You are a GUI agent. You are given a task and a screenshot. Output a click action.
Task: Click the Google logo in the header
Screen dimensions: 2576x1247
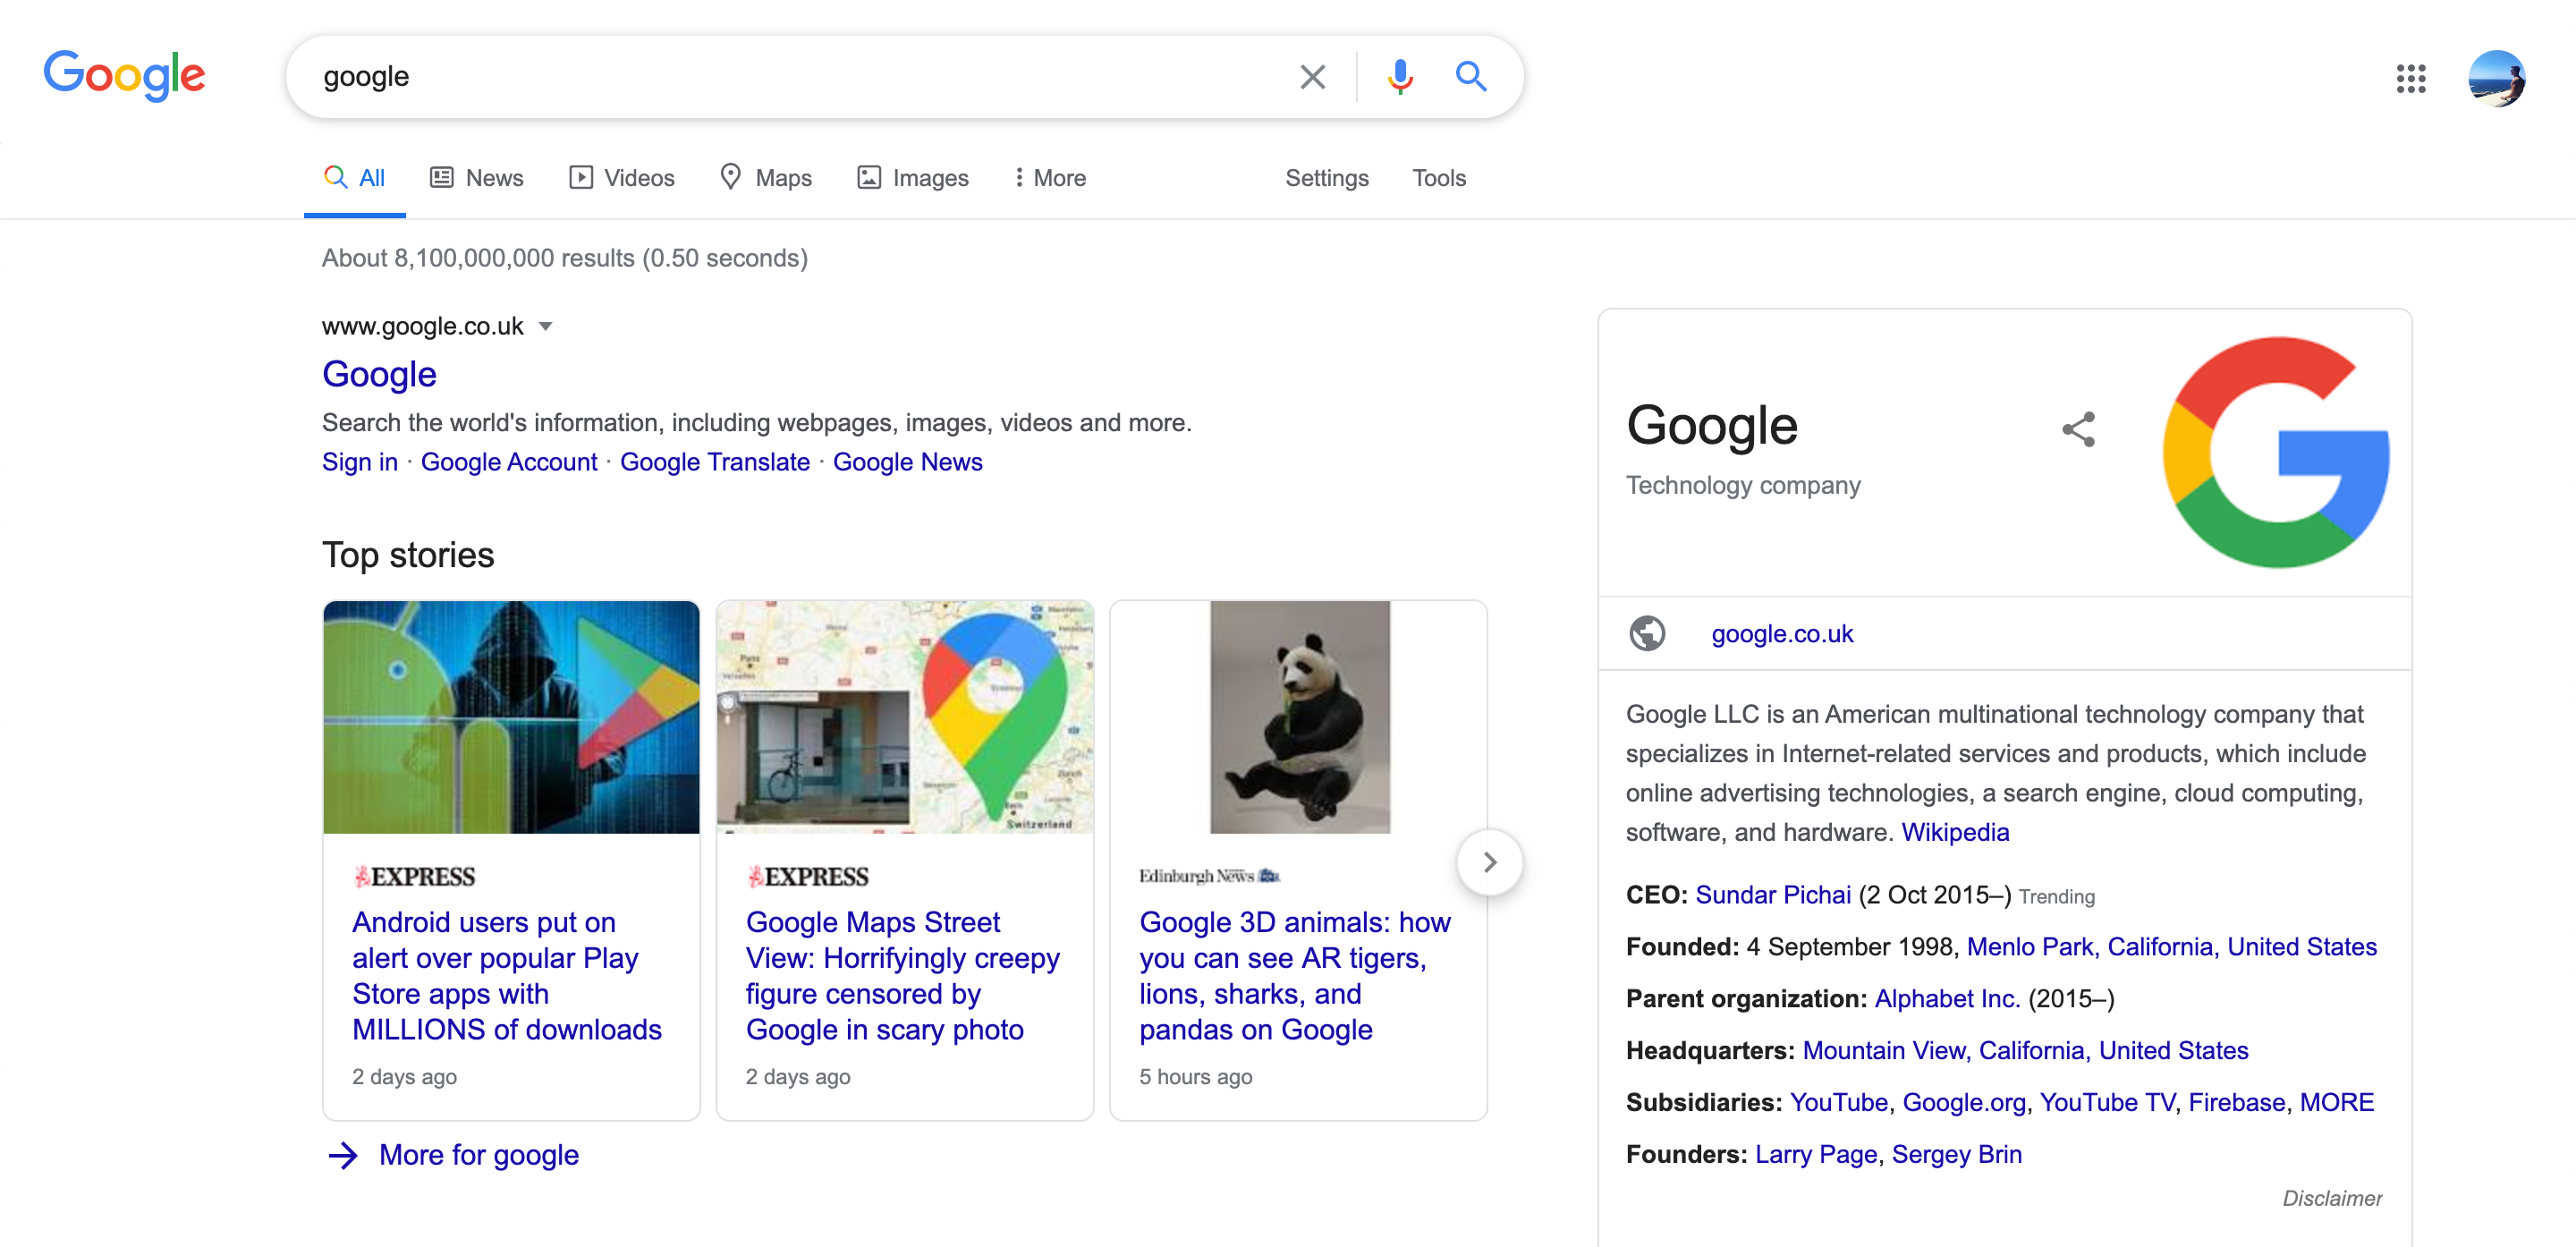pyautogui.click(x=124, y=75)
